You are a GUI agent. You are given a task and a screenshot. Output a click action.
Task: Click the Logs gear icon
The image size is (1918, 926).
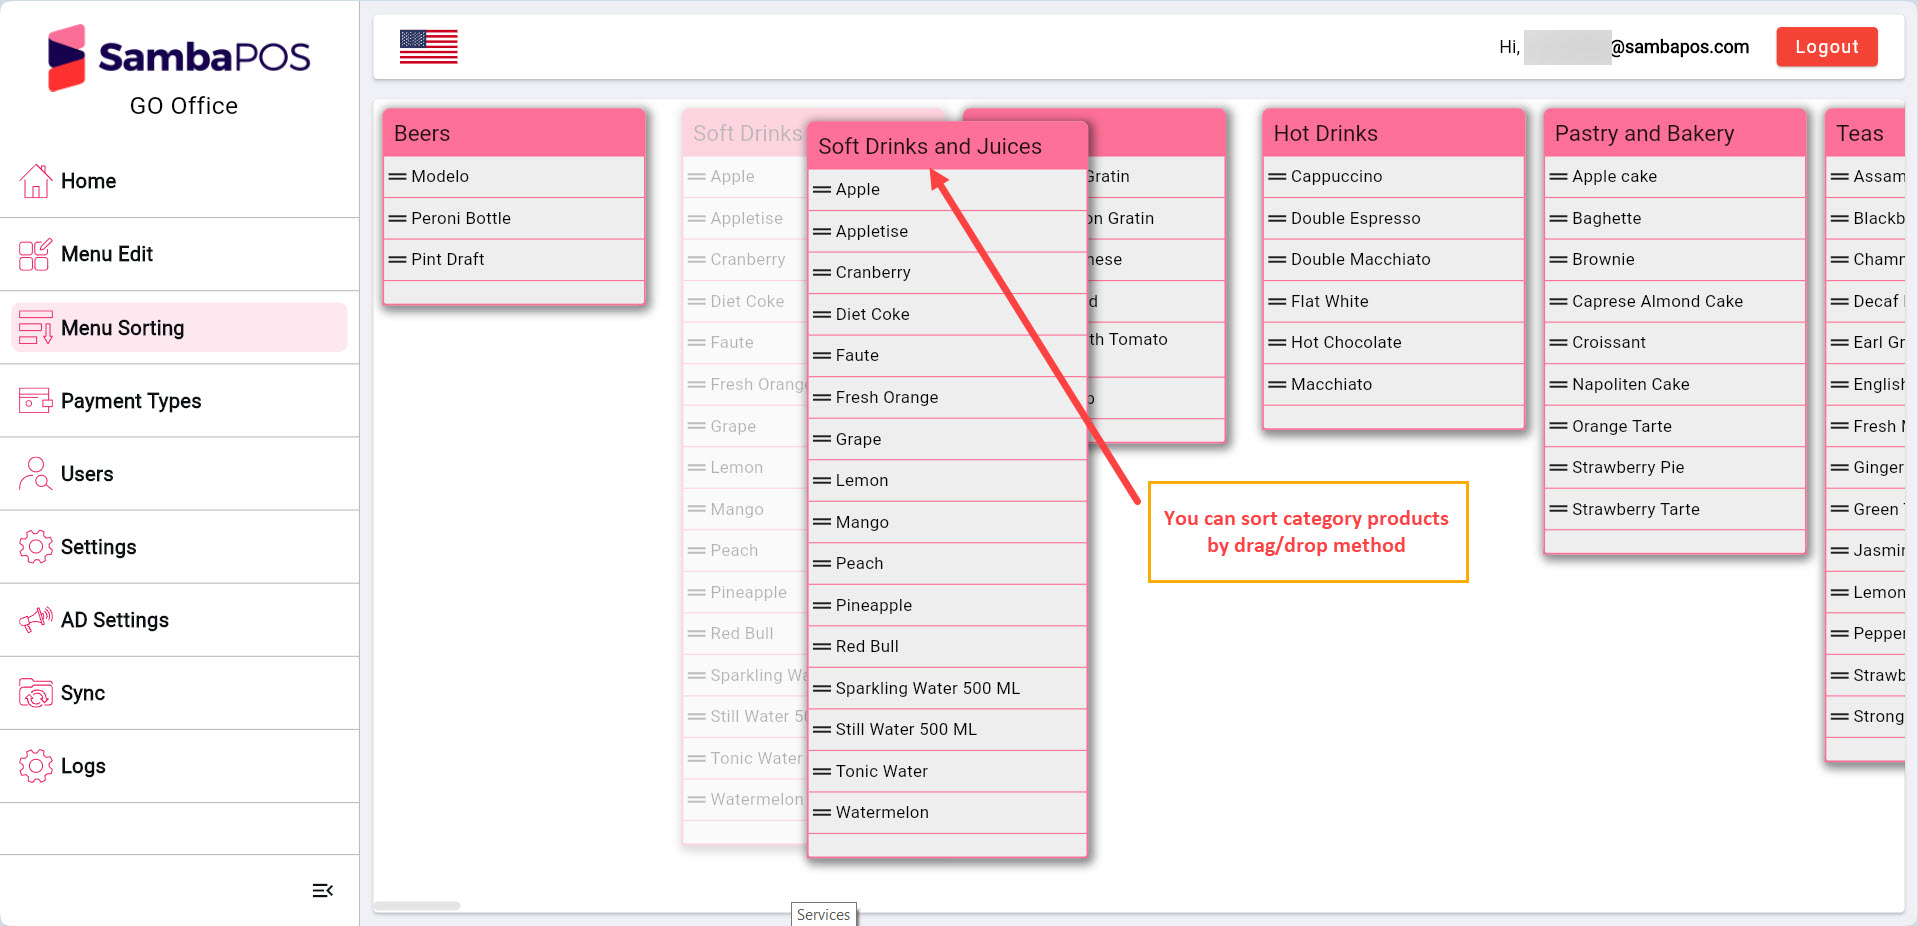click(x=35, y=766)
